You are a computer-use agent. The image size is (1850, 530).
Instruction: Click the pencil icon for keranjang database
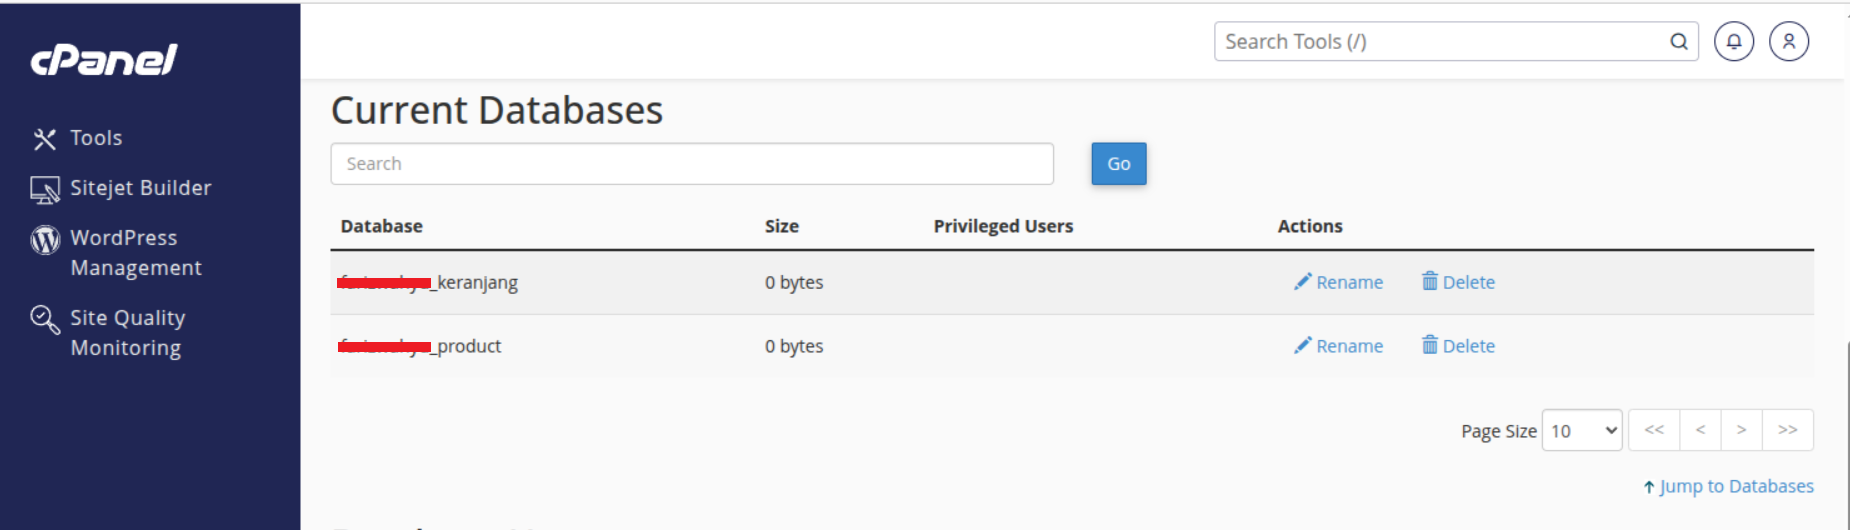click(1302, 282)
